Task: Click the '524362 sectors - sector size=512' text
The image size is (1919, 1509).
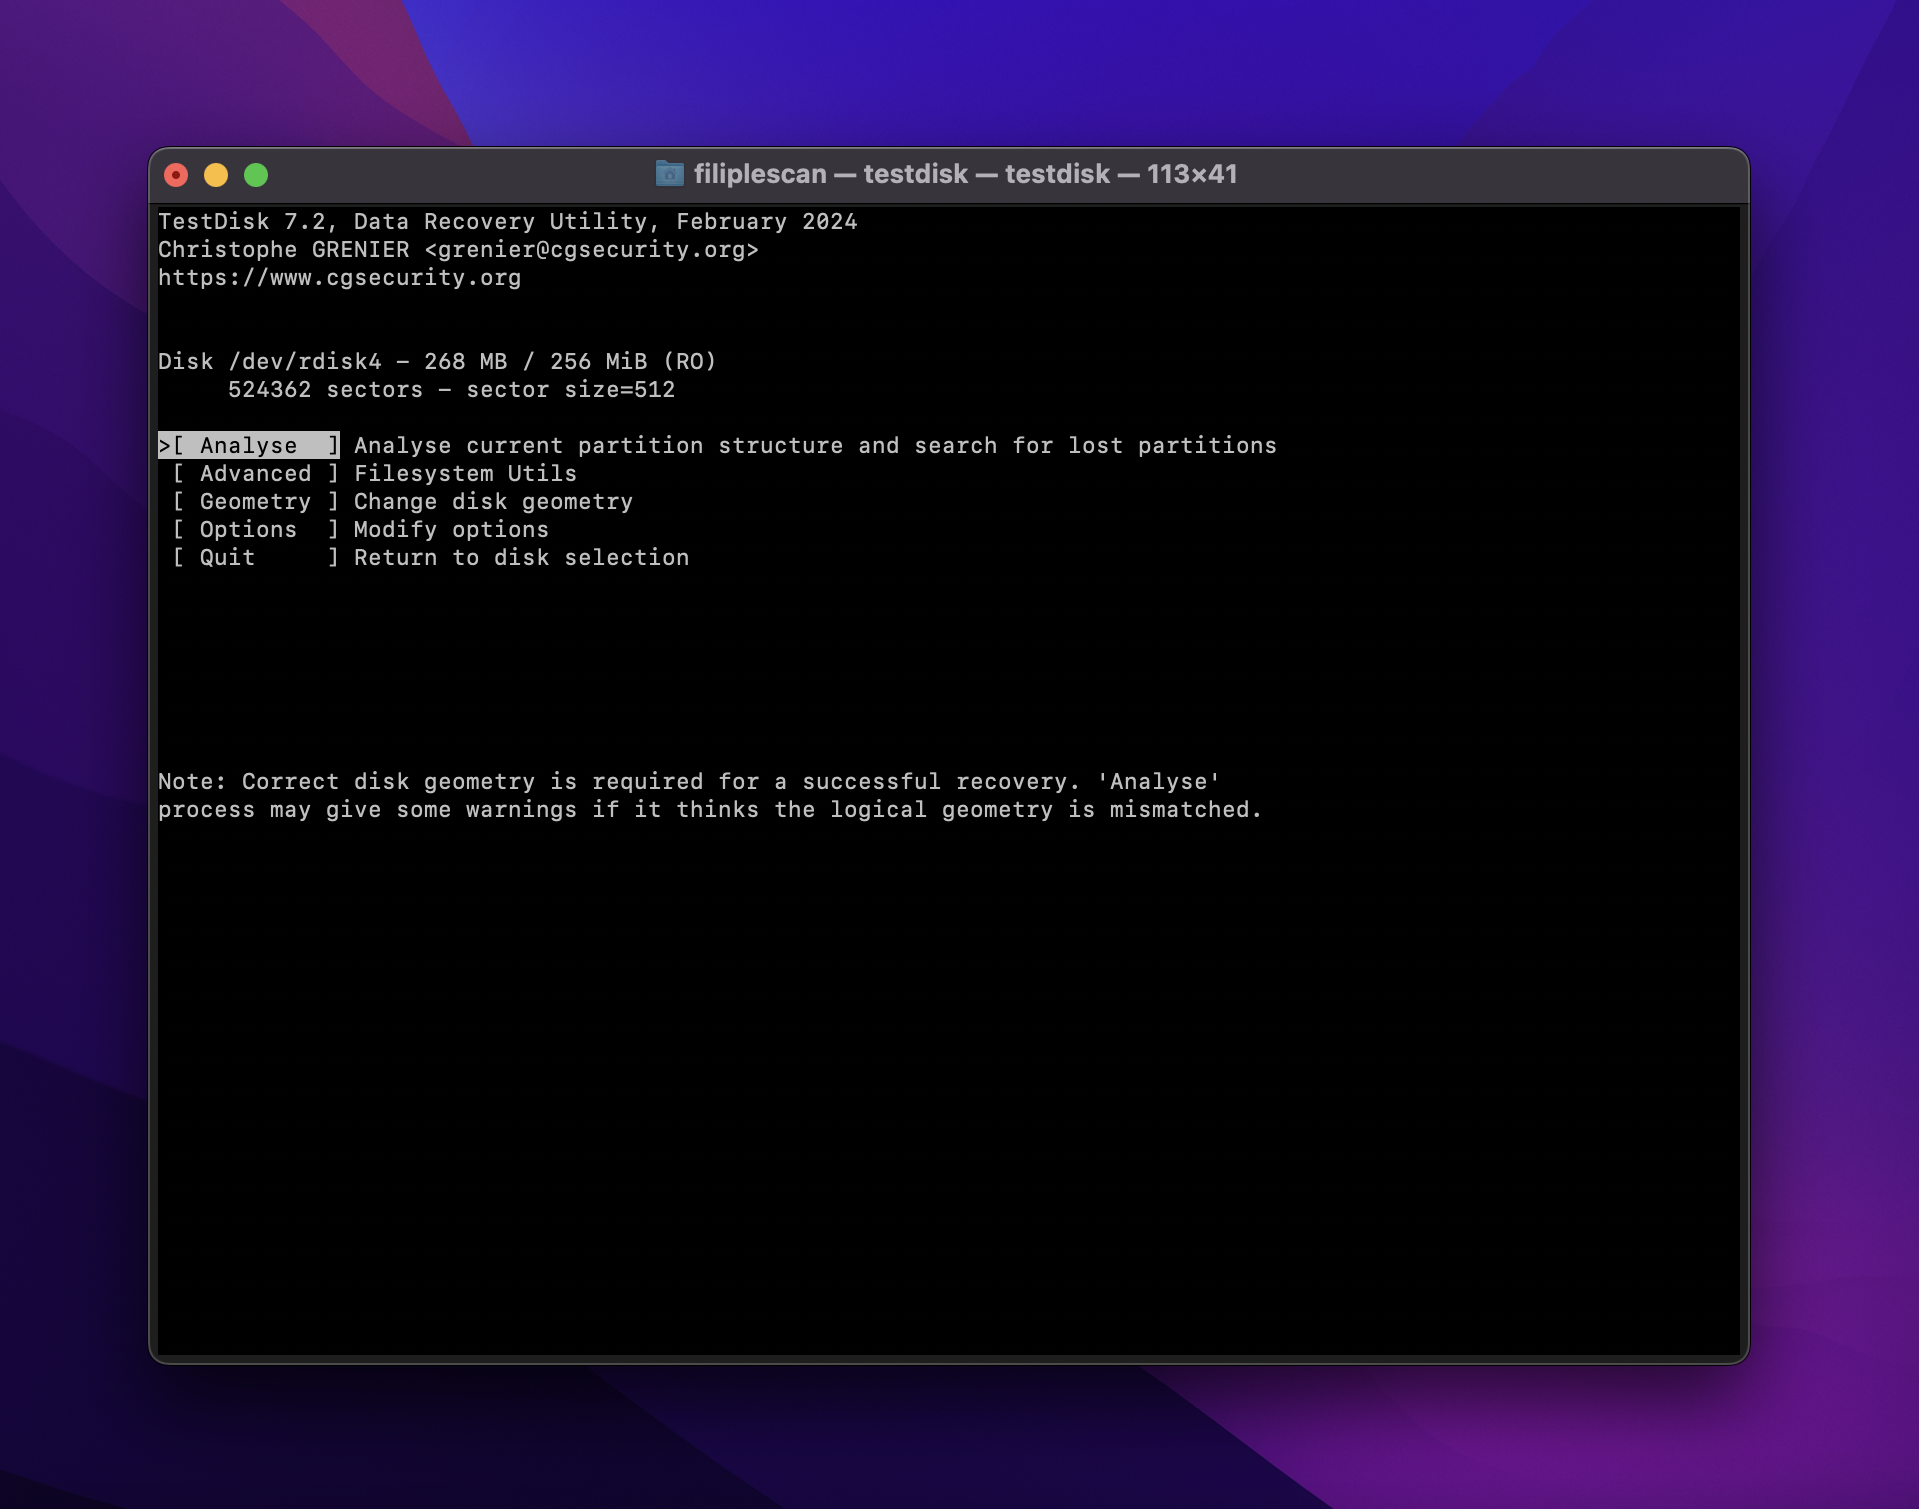Action: pyautogui.click(x=451, y=390)
